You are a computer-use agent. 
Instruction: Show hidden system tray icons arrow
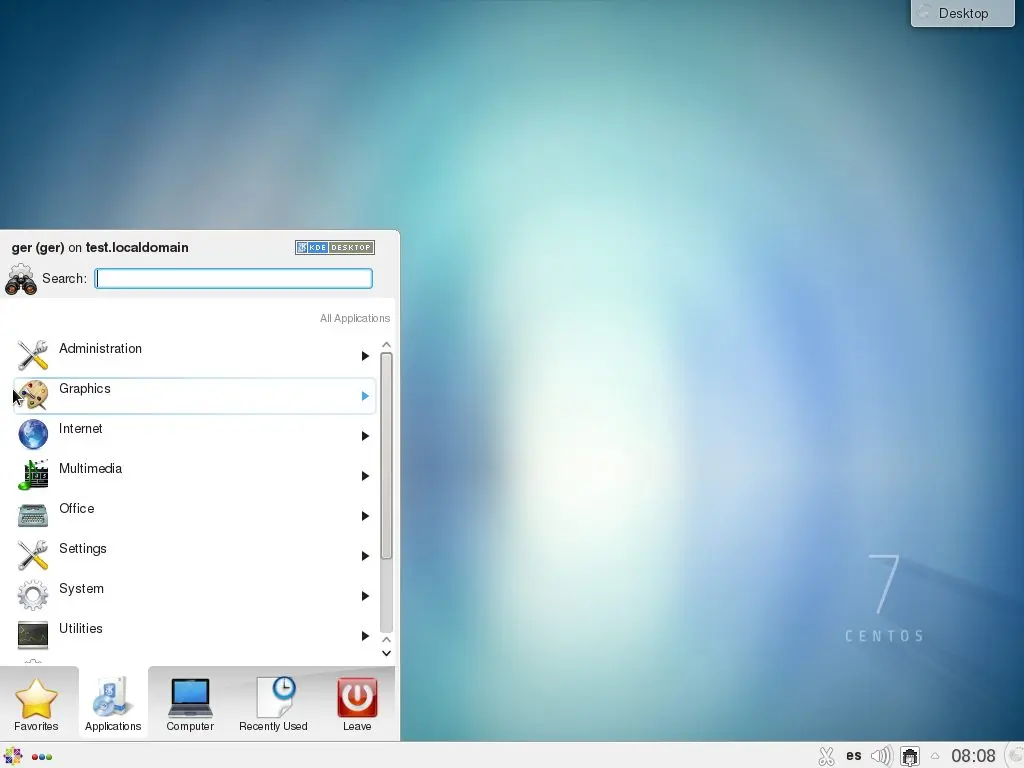(935, 756)
